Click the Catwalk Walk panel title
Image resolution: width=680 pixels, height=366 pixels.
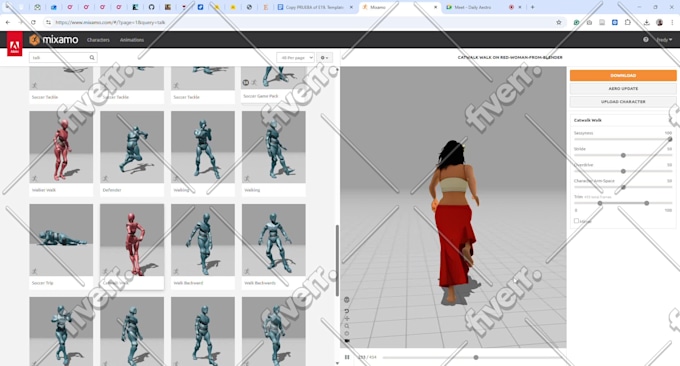(x=588, y=120)
